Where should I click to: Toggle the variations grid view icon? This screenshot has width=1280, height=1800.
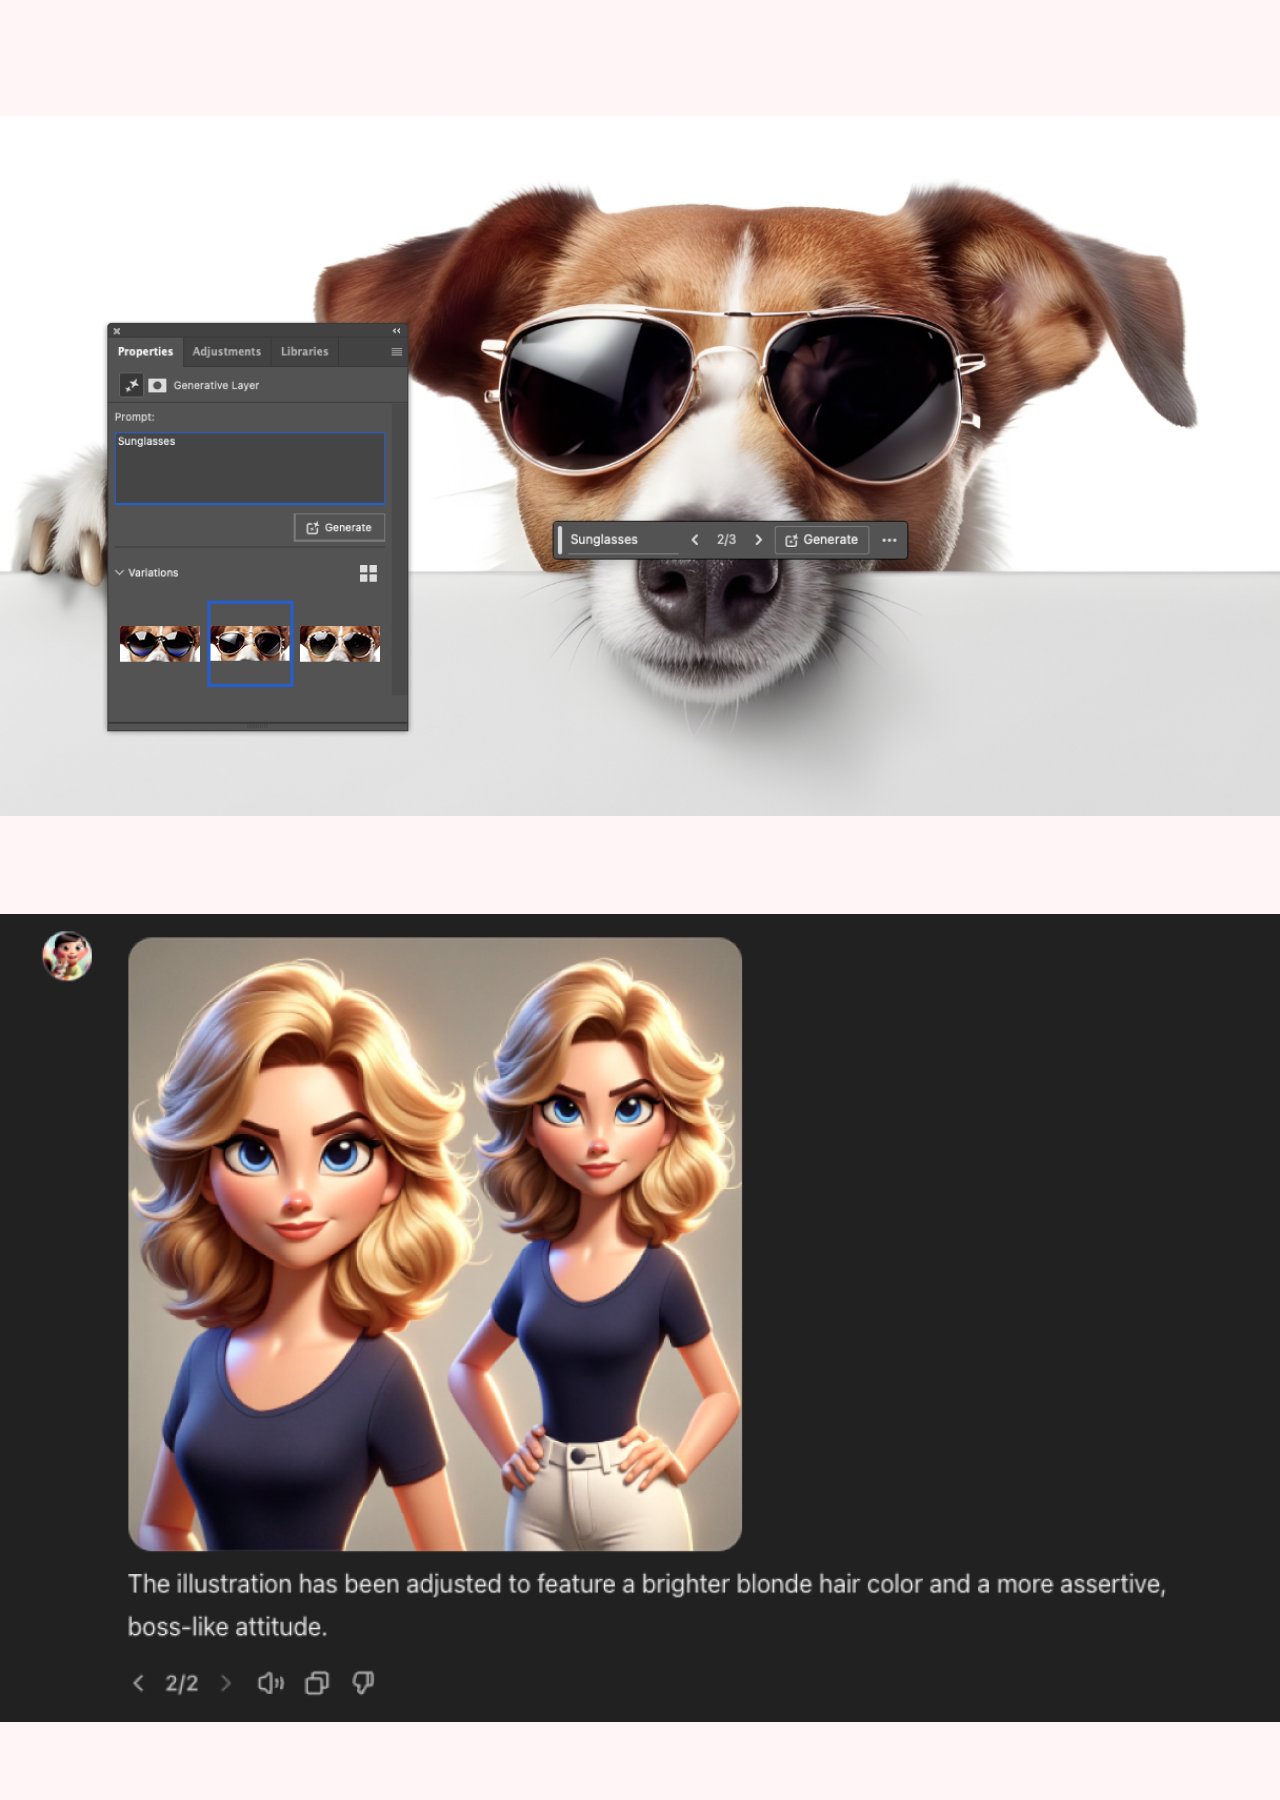pos(368,573)
